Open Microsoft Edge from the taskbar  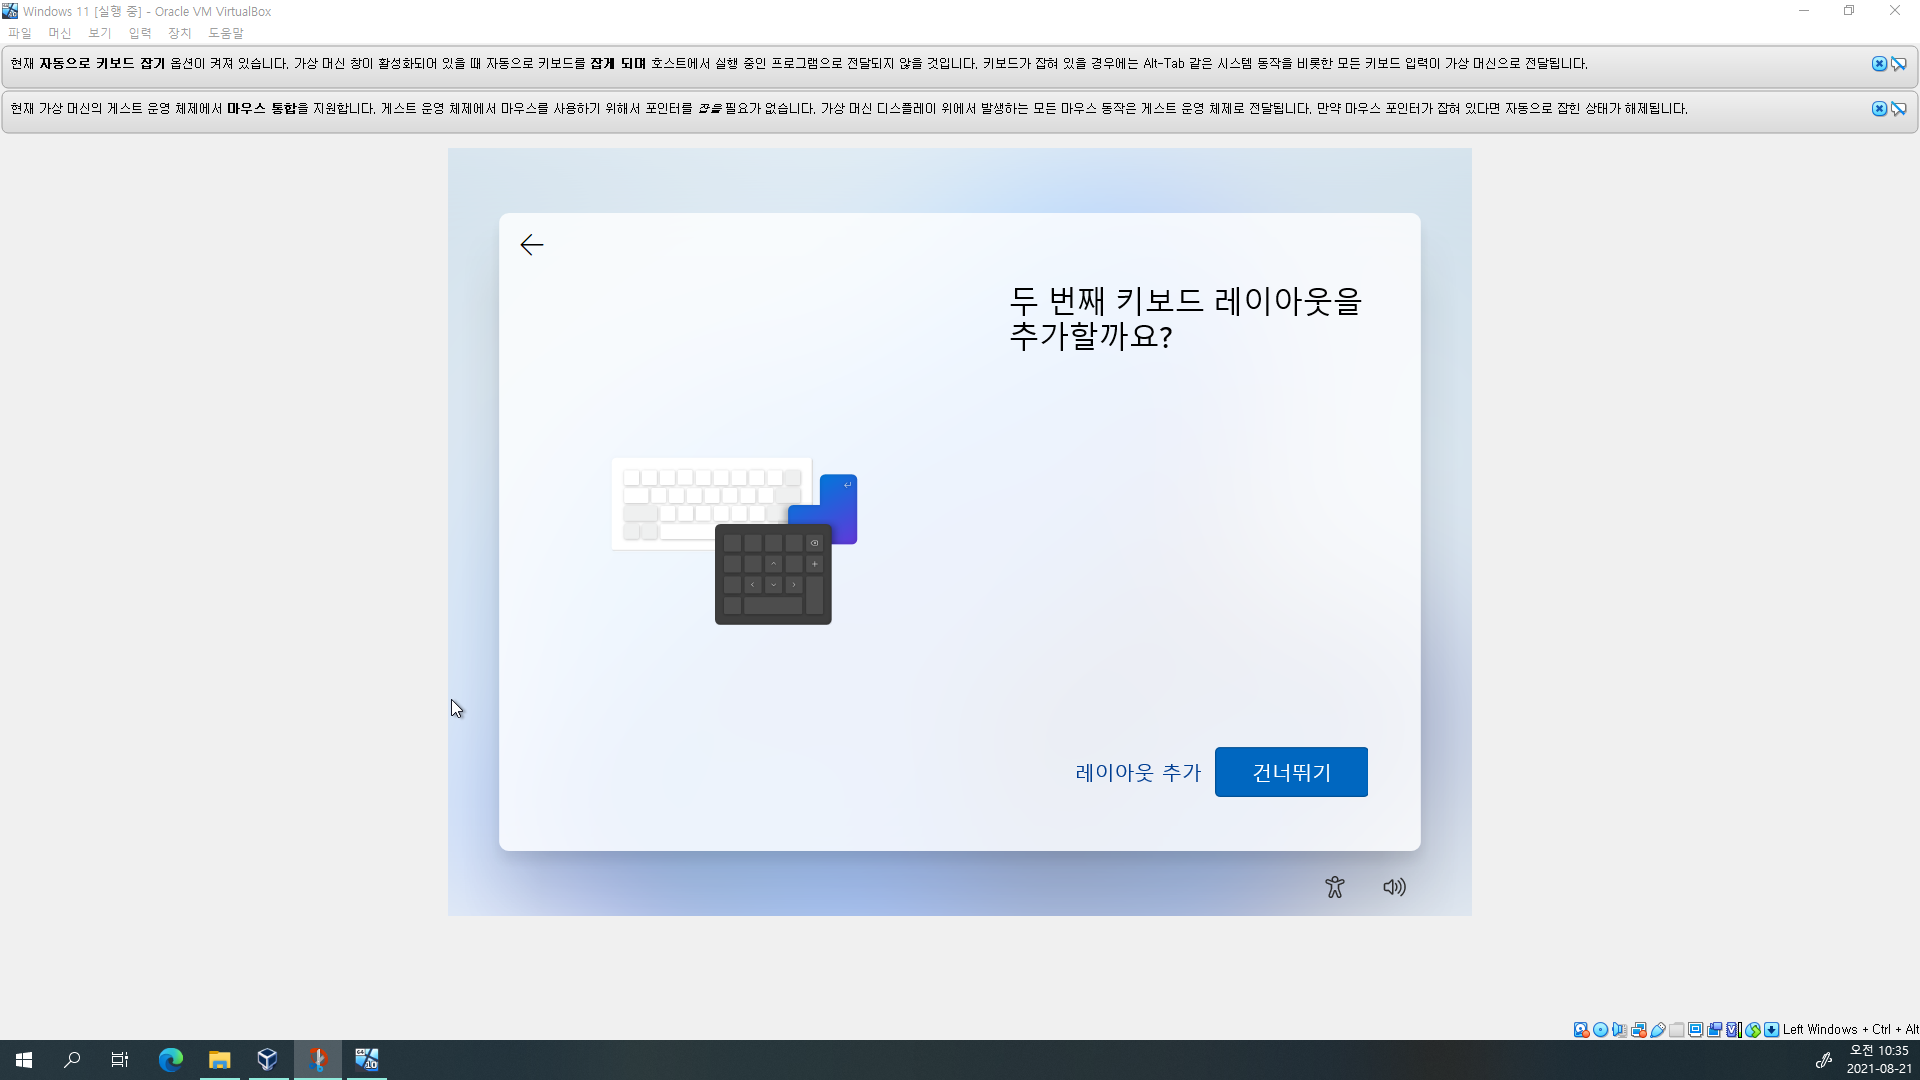coord(171,1060)
